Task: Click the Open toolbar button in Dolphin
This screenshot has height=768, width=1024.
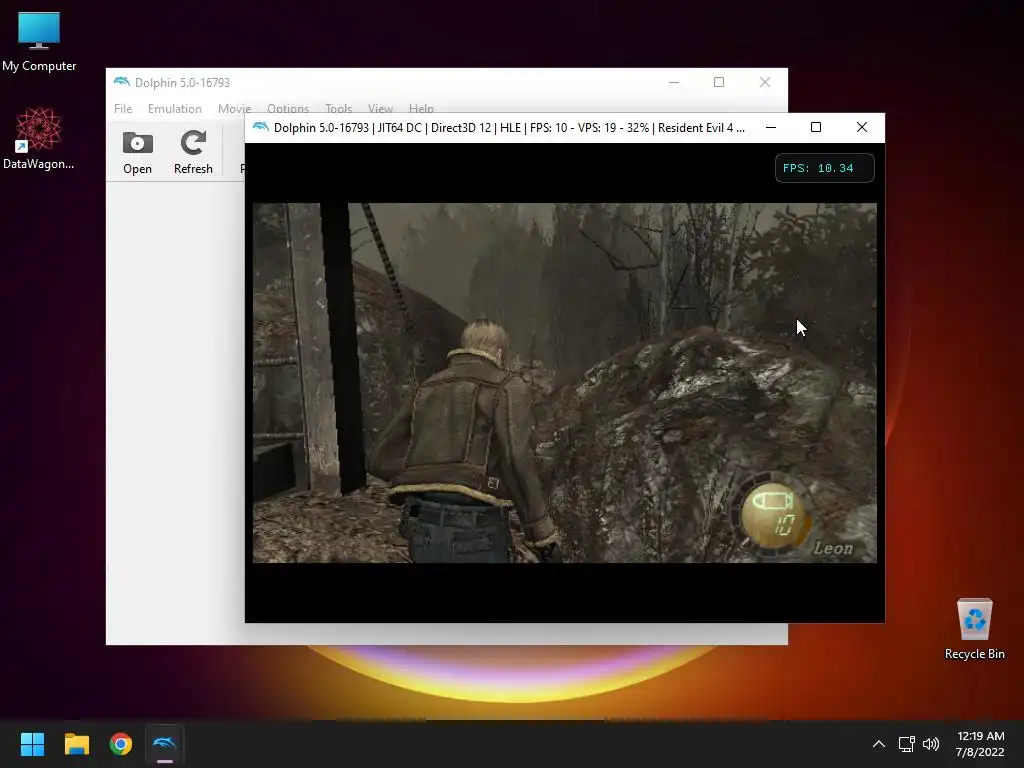Action: click(137, 153)
